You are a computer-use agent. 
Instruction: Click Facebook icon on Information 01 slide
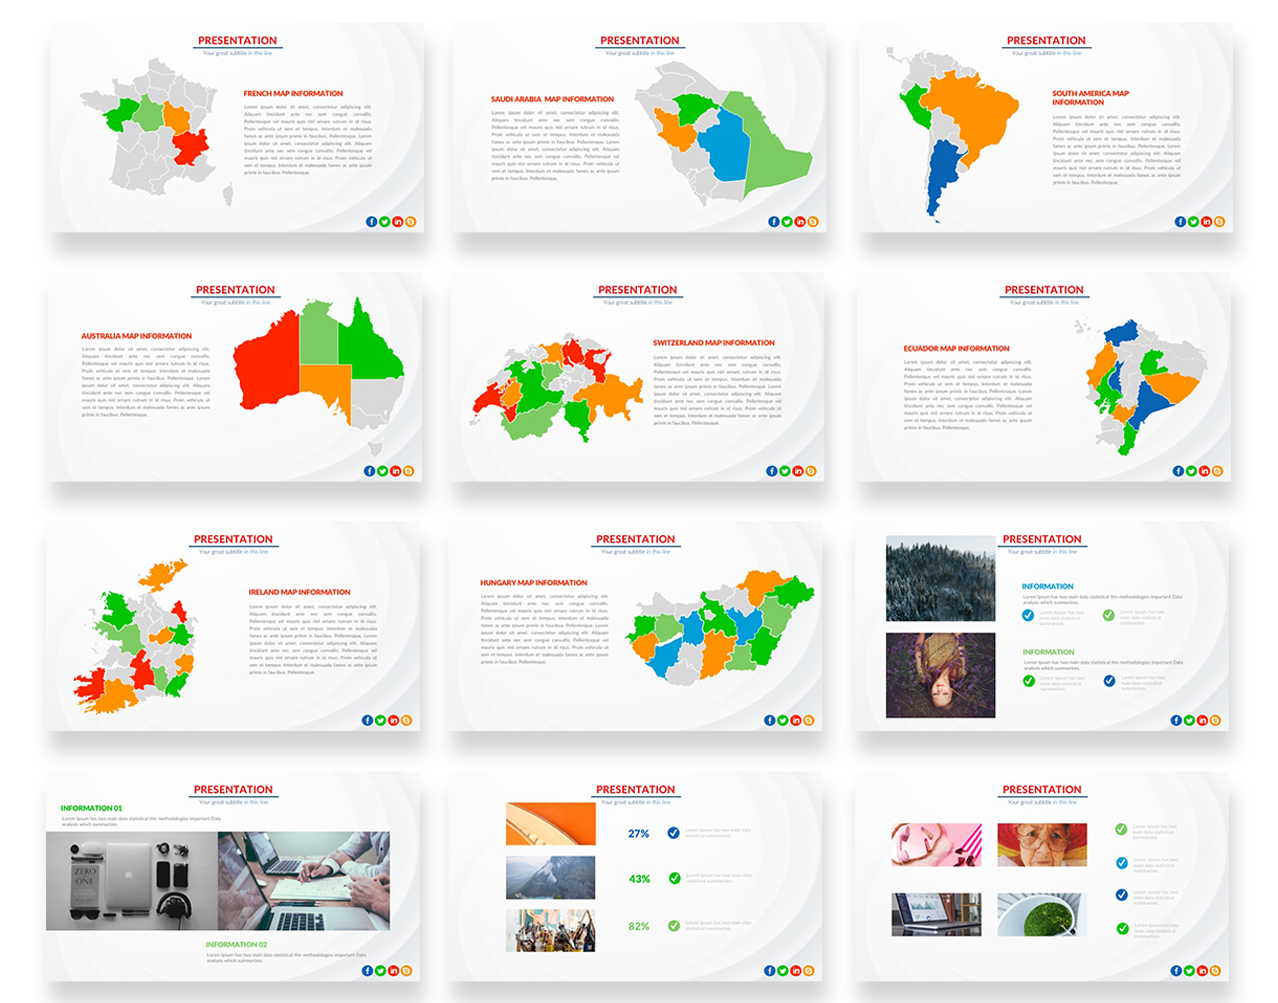pyautogui.click(x=368, y=971)
